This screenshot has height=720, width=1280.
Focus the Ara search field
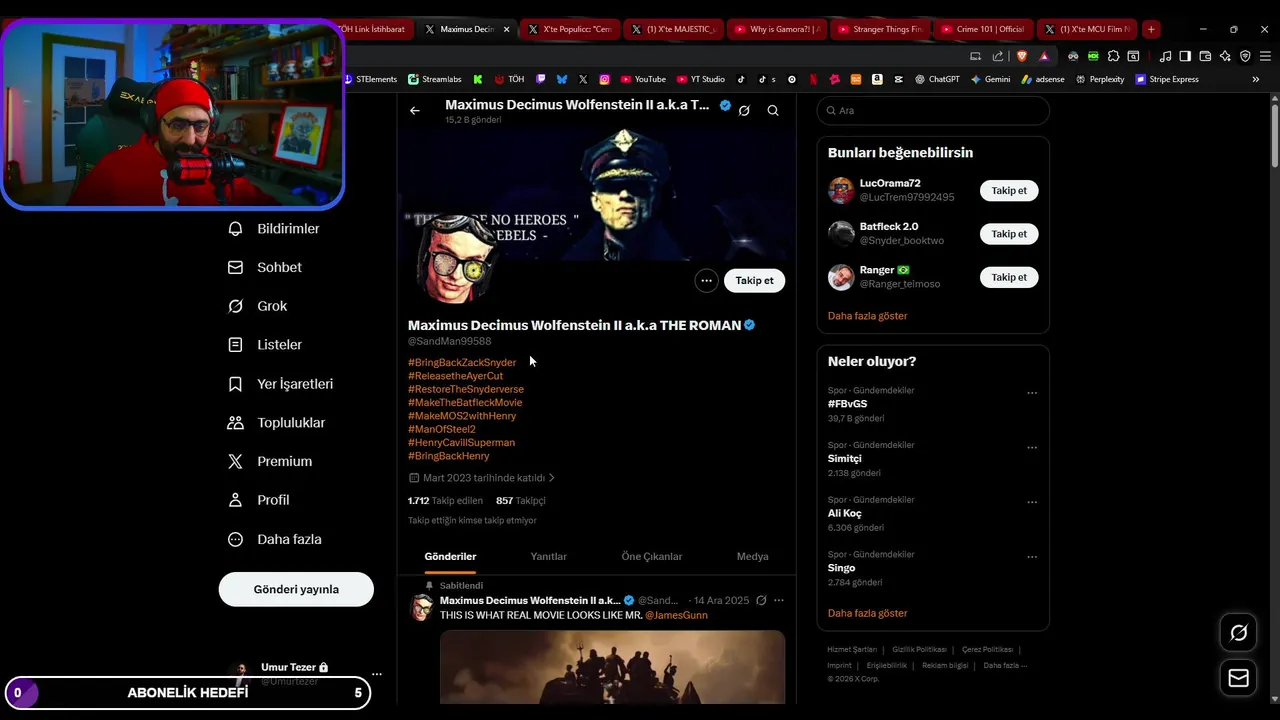[x=933, y=111]
